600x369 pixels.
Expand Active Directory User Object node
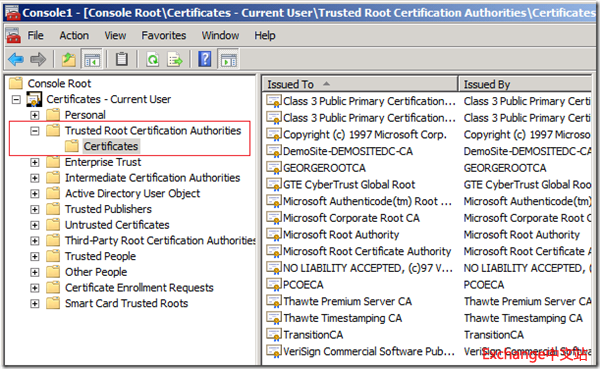pos(35,194)
